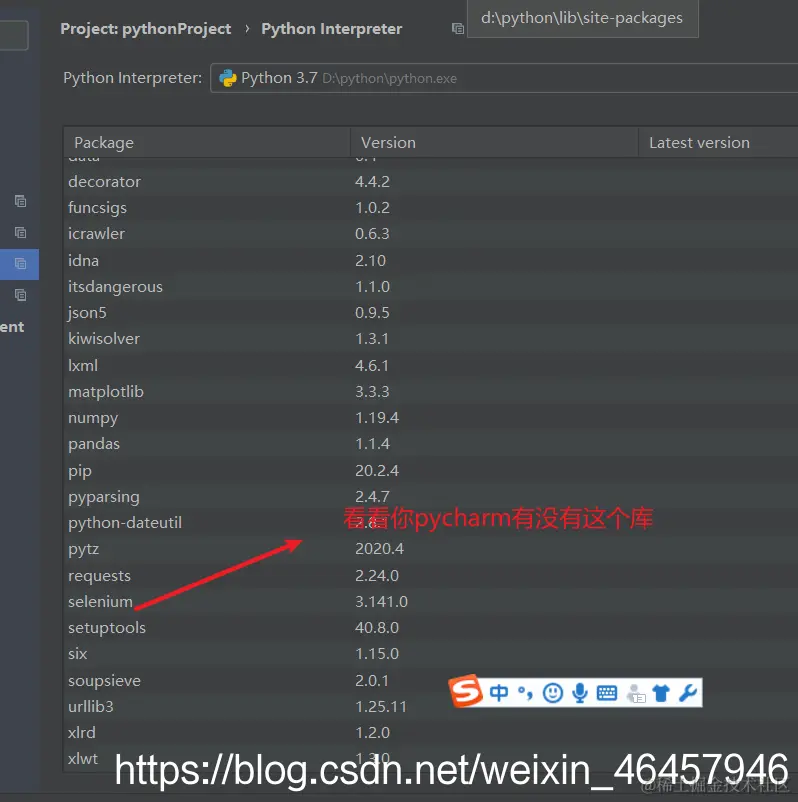Select the json5 package row
Image resolution: width=798 pixels, height=802 pixels.
click(x=431, y=313)
